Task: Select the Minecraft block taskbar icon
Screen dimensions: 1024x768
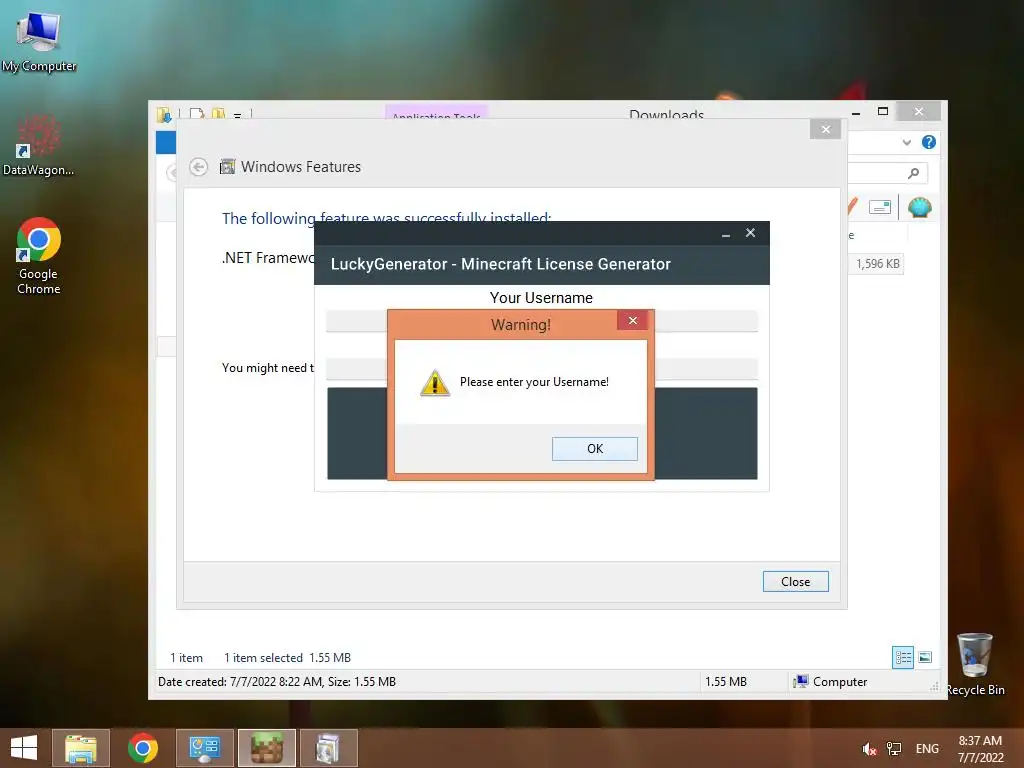Action: click(267, 748)
